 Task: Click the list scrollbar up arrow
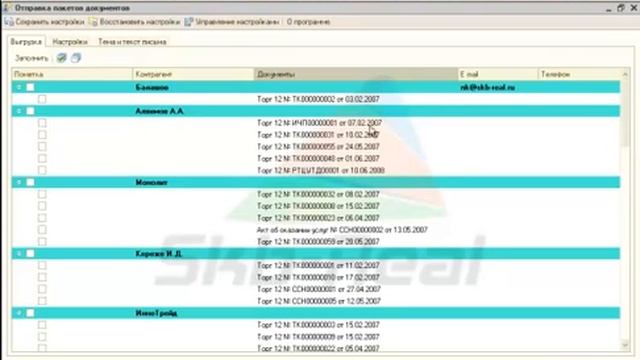[x=625, y=74]
